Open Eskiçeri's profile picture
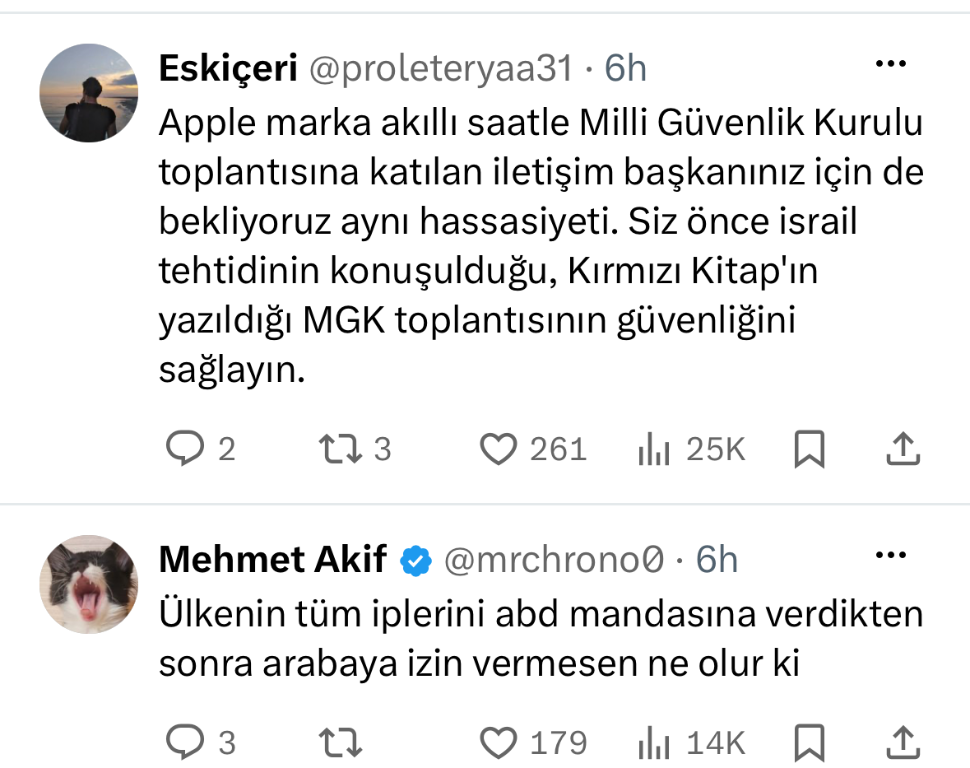The height and width of the screenshot is (768, 970). tap(88, 93)
